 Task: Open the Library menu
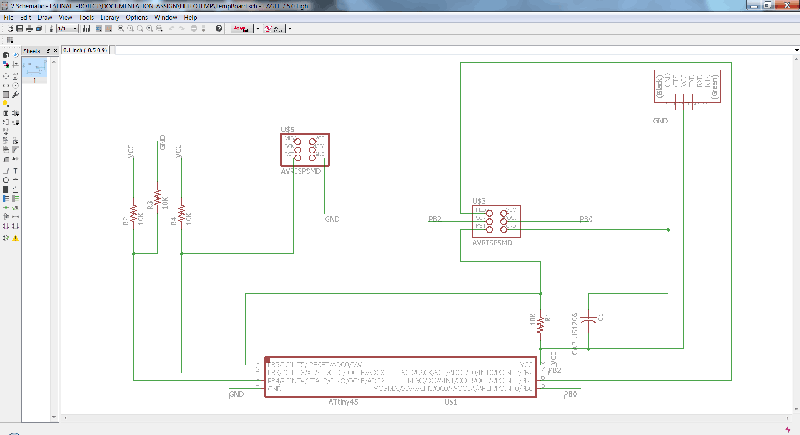pyautogui.click(x=110, y=17)
